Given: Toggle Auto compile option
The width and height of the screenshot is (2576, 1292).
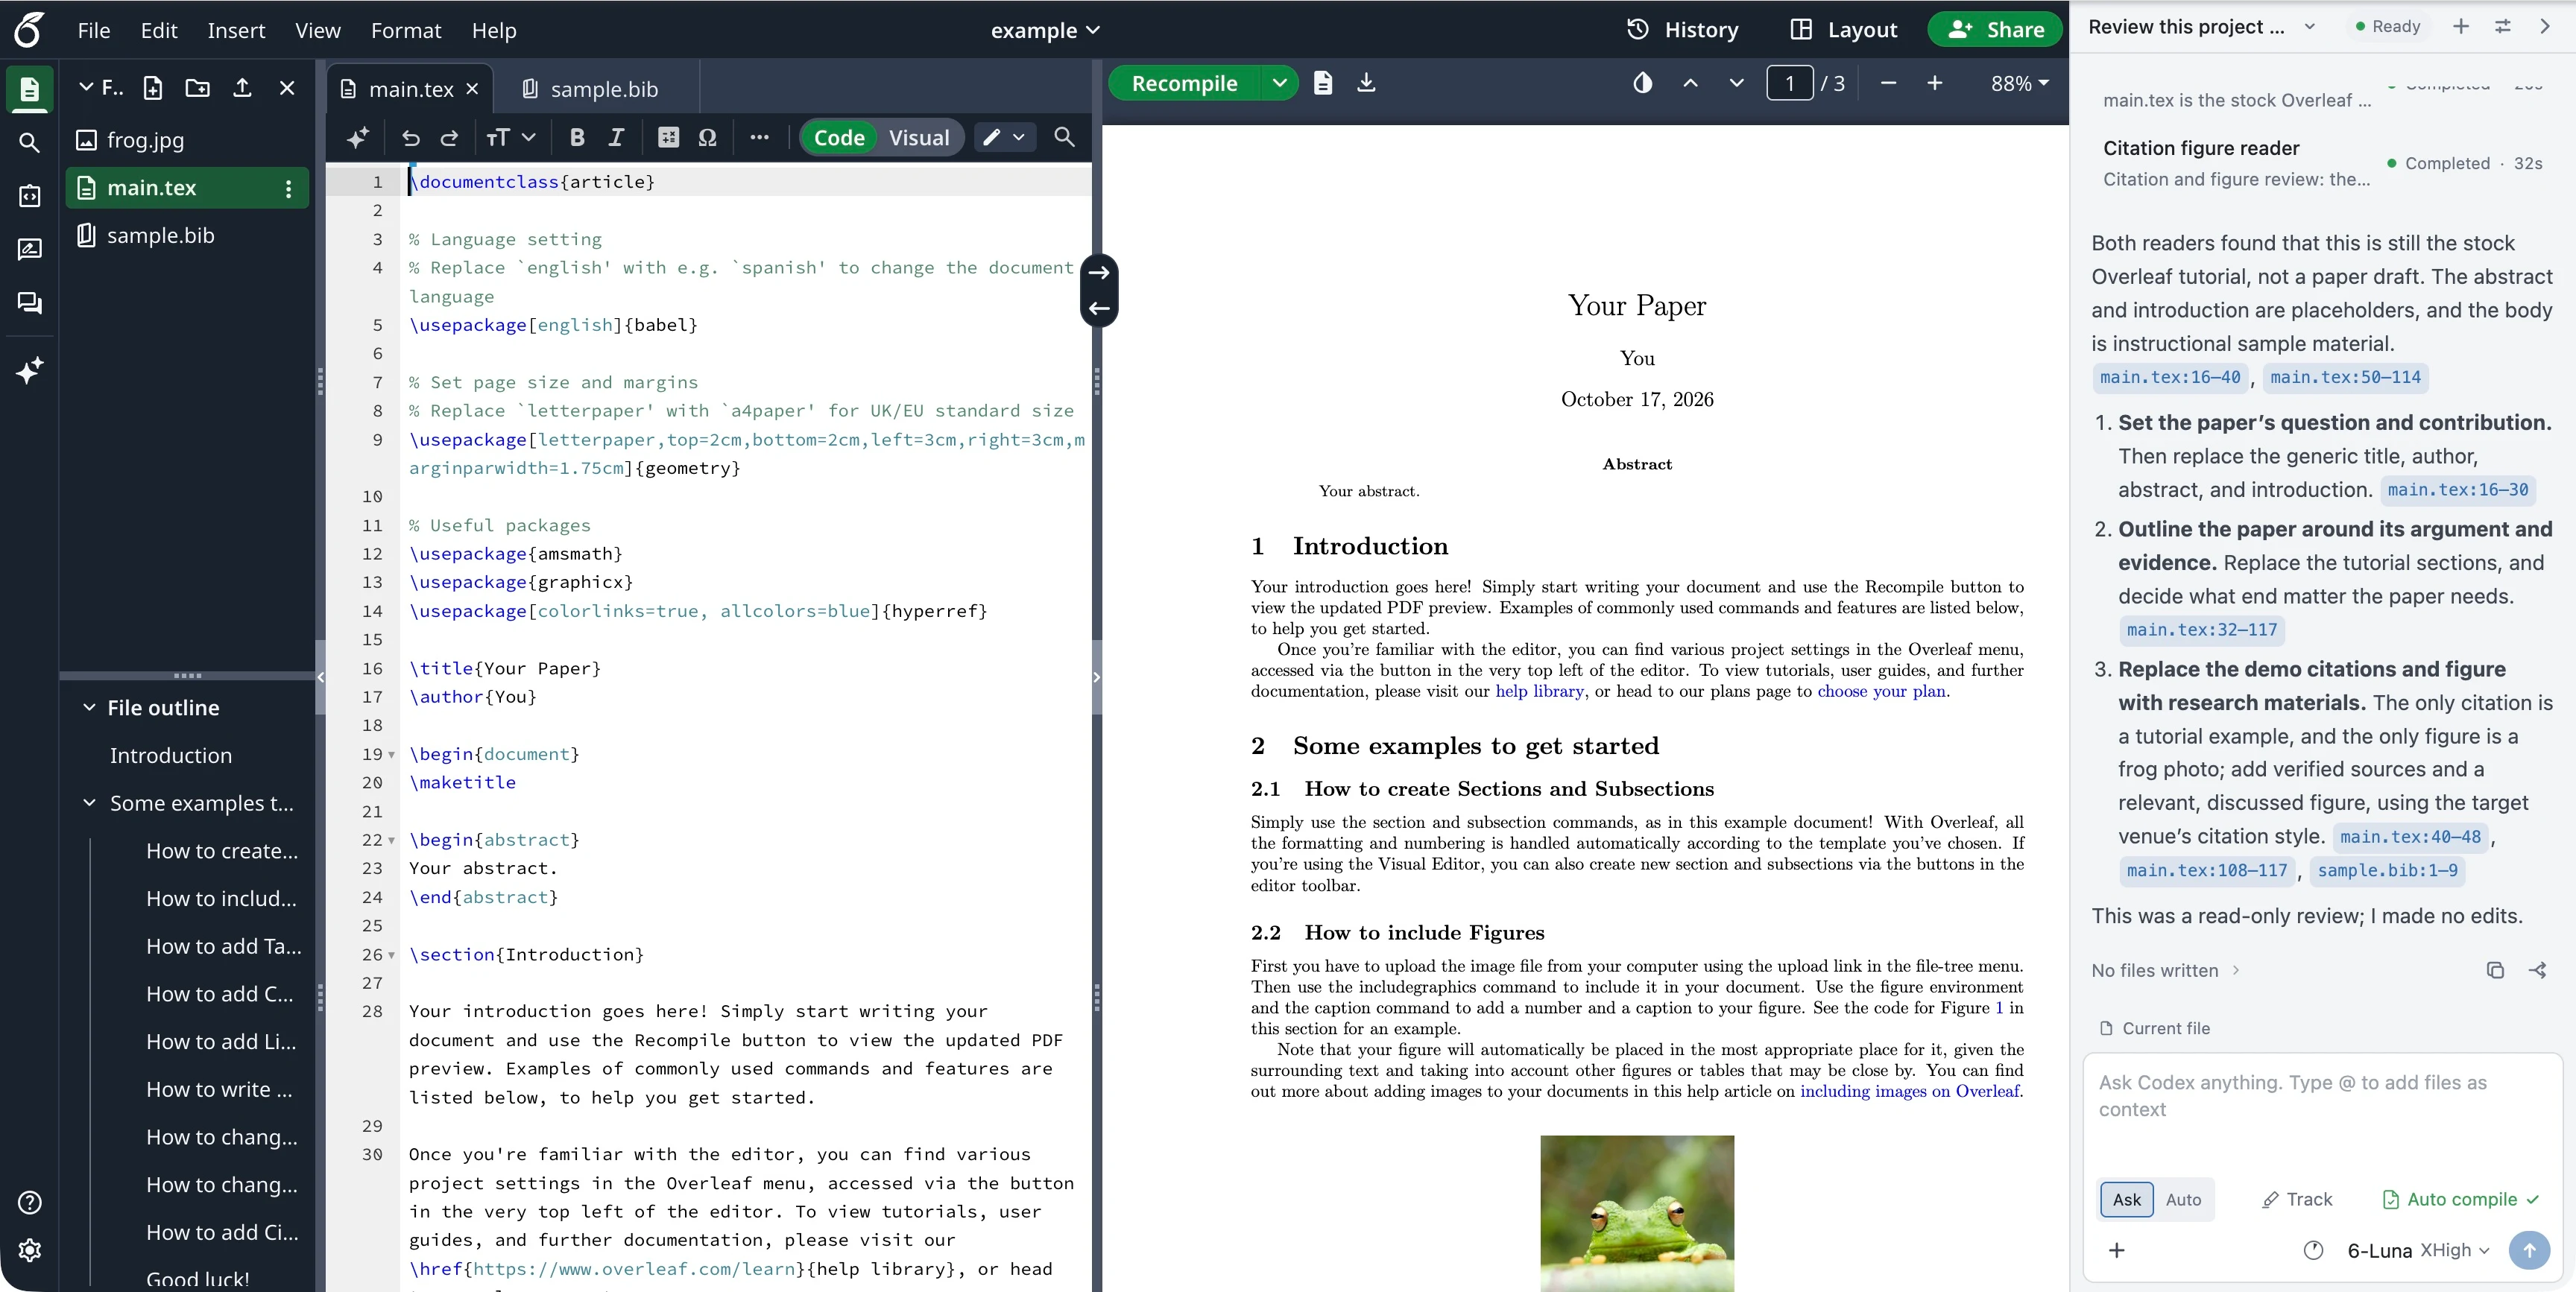Looking at the screenshot, I should coord(2460,1199).
